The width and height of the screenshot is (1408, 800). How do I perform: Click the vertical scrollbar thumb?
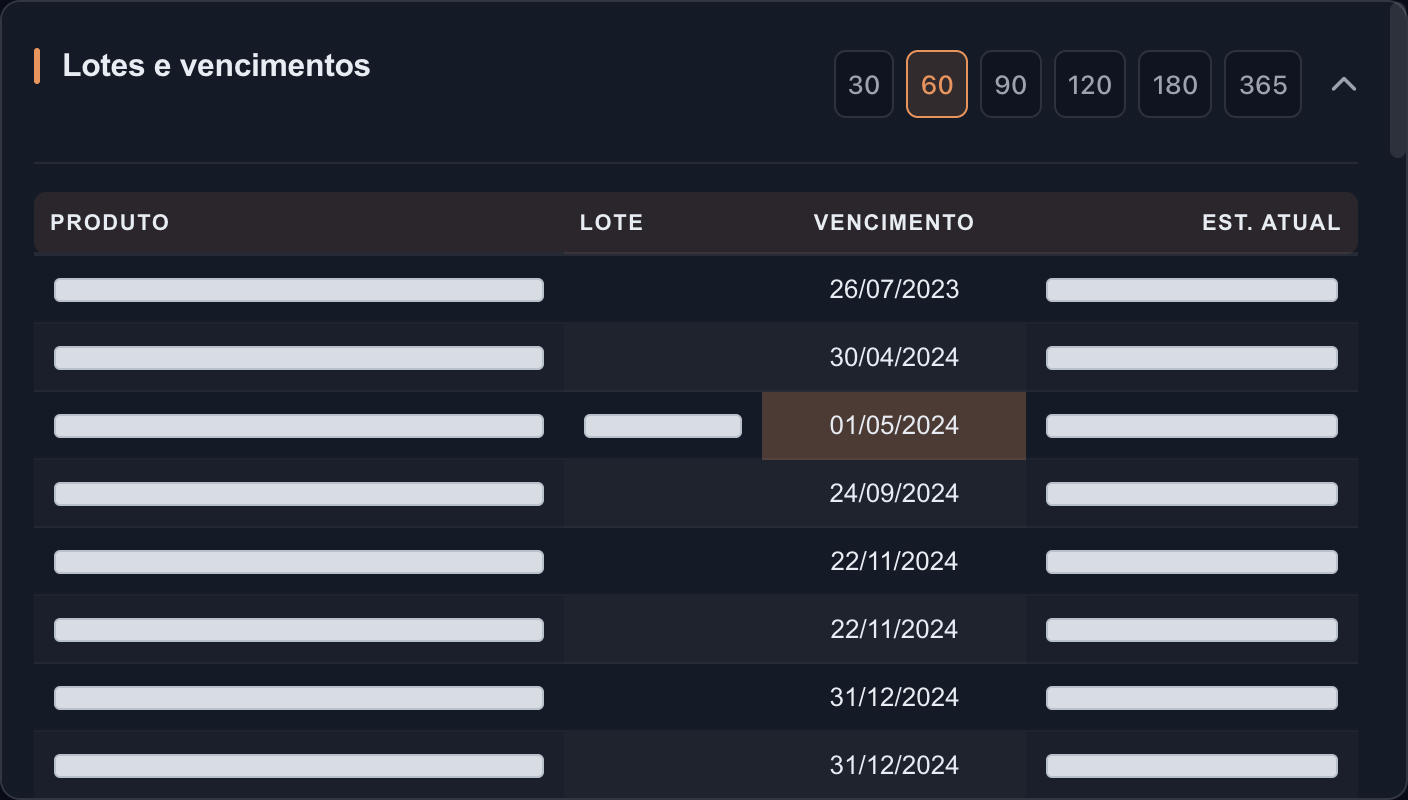pyautogui.click(x=1397, y=80)
